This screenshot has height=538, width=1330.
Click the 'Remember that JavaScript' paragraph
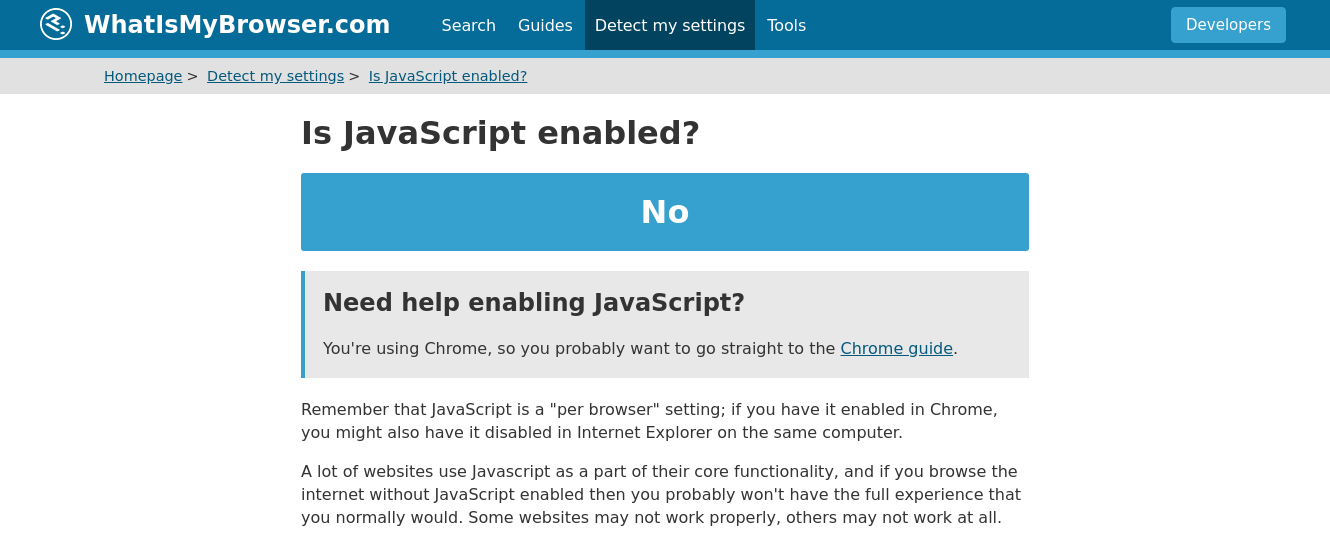[x=649, y=421]
